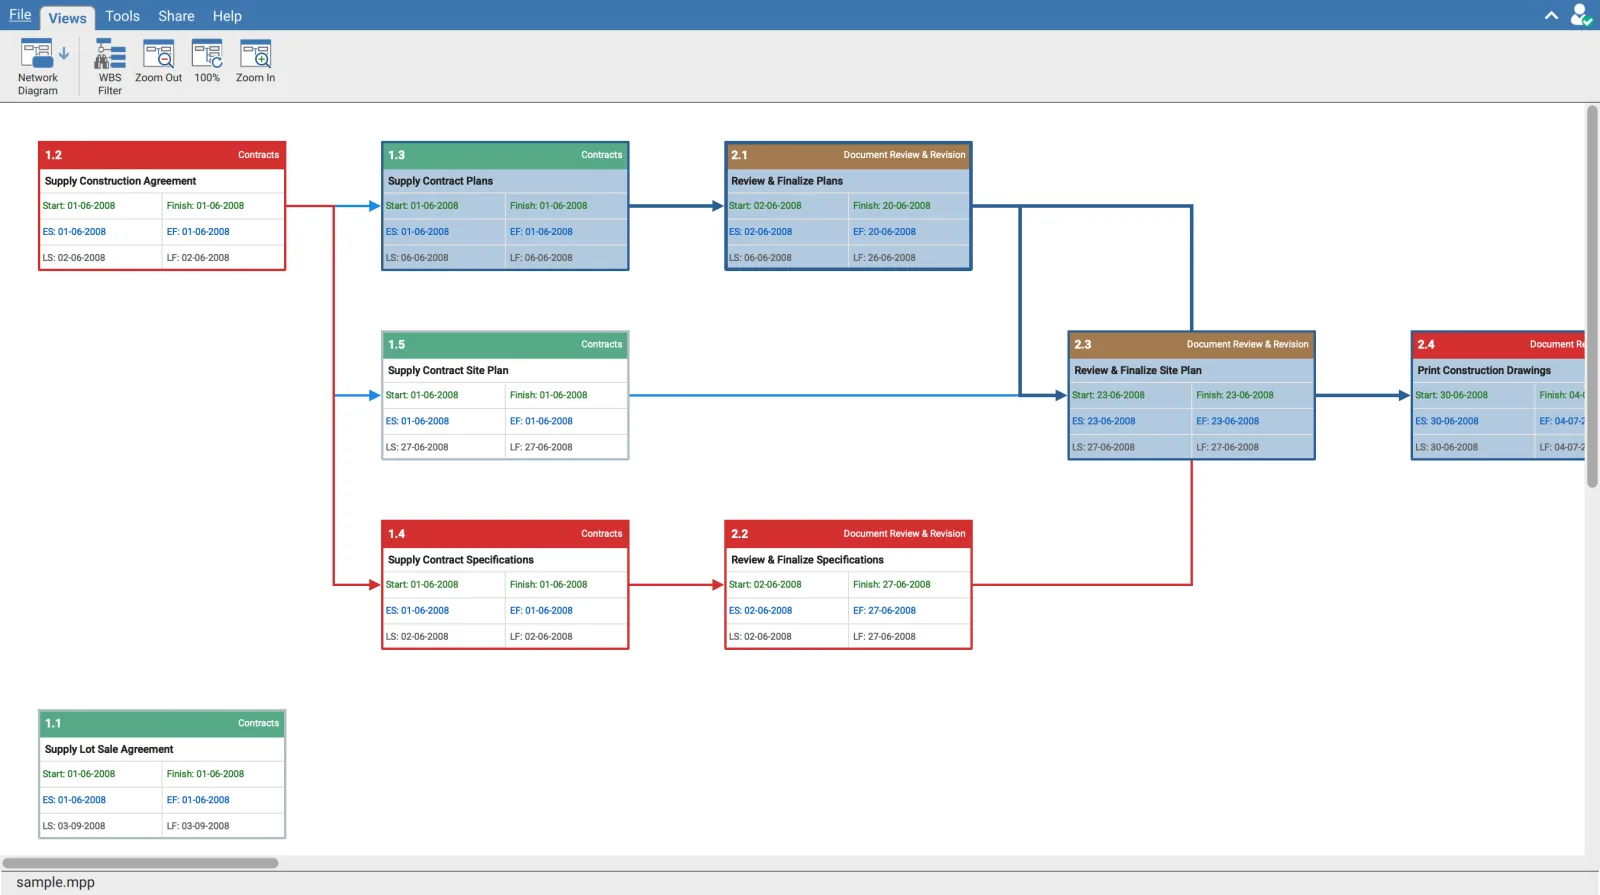Click 'LF: 26-06-2008' in node 2.1
The height and width of the screenshot is (895, 1600).
[x=884, y=258]
